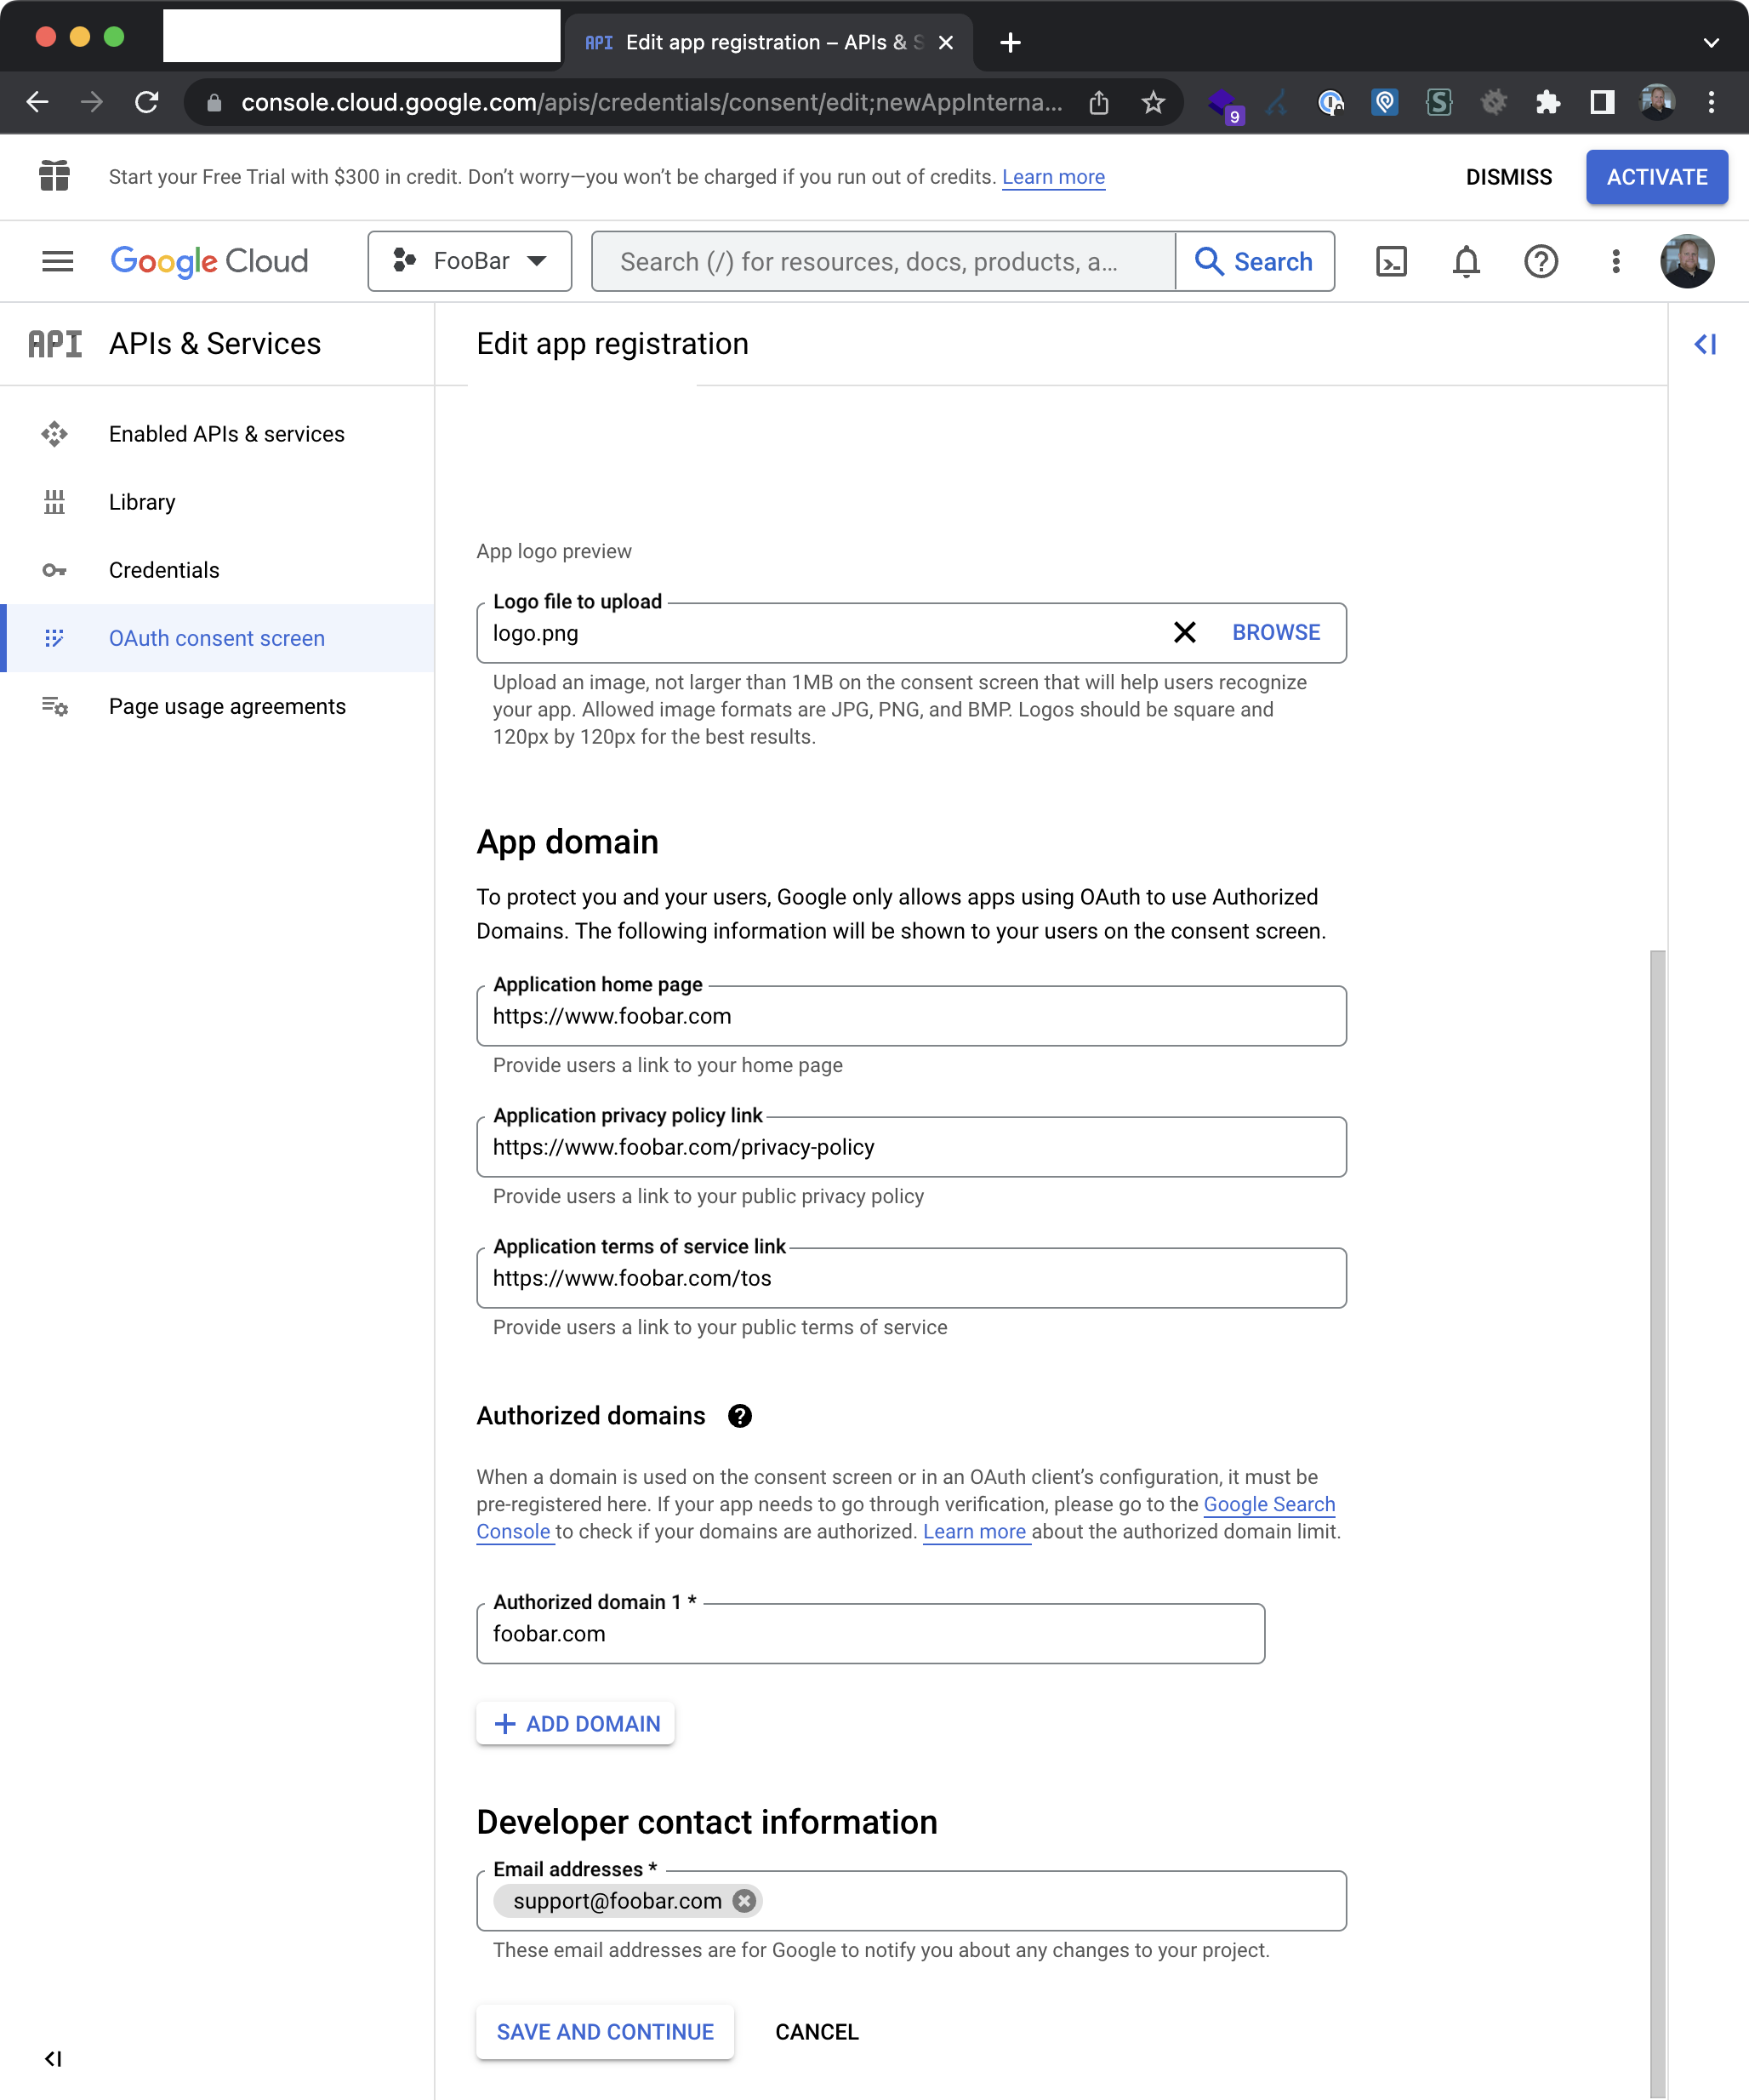Focus the Application home page field
The width and height of the screenshot is (1749, 2100).
point(910,1017)
